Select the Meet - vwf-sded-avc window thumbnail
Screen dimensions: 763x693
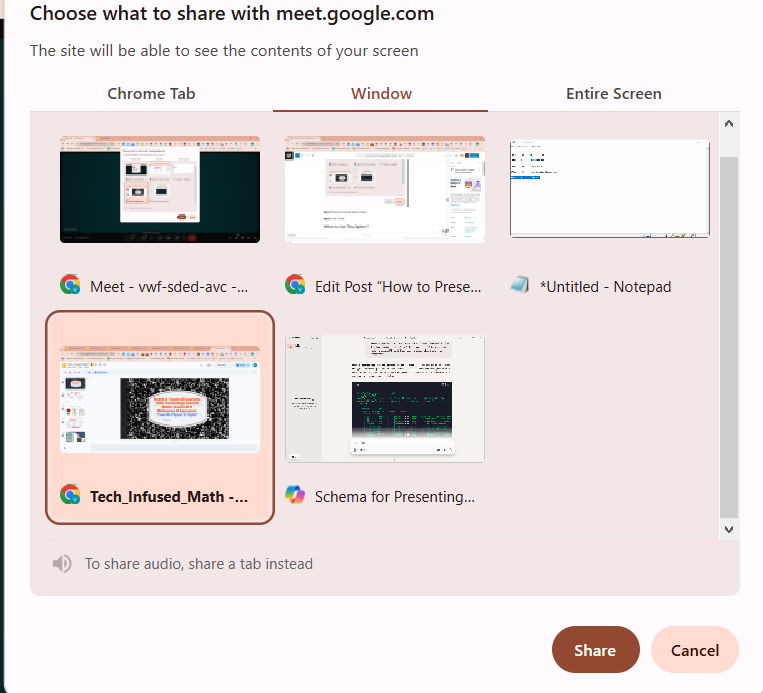point(160,189)
